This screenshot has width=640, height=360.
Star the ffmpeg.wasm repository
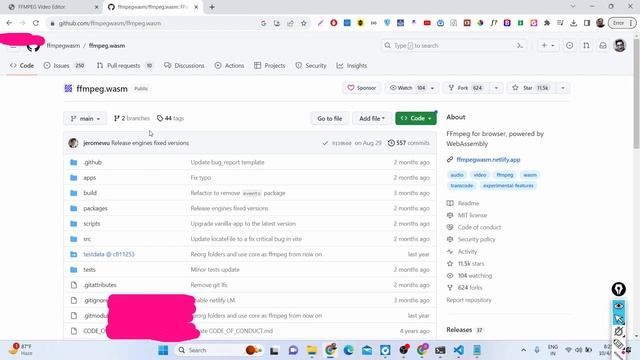[531, 88]
